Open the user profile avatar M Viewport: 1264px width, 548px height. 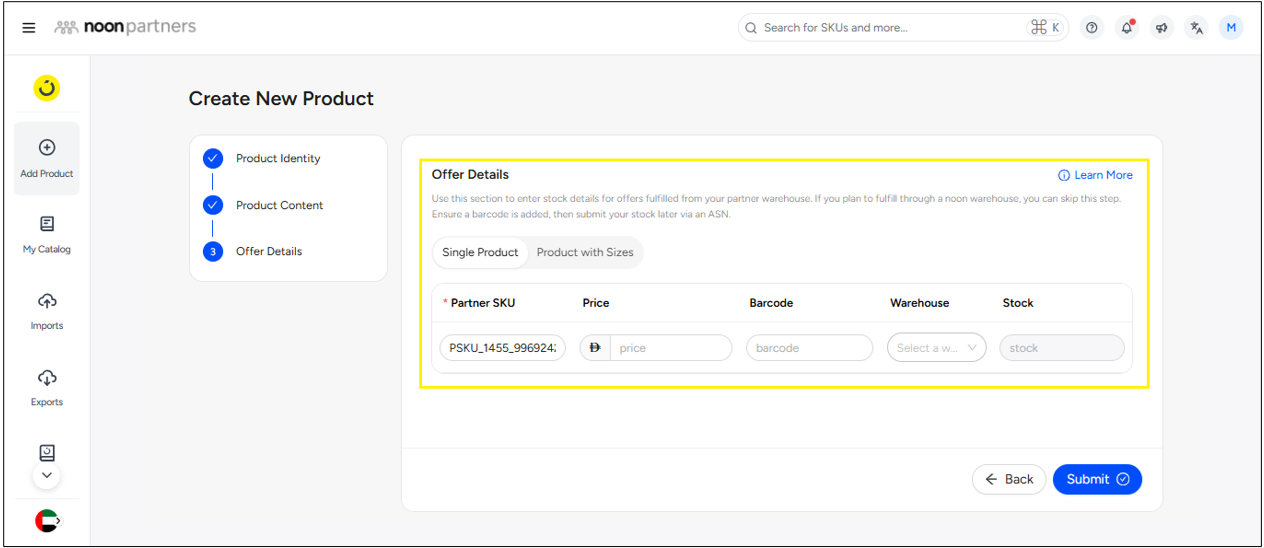1231,28
